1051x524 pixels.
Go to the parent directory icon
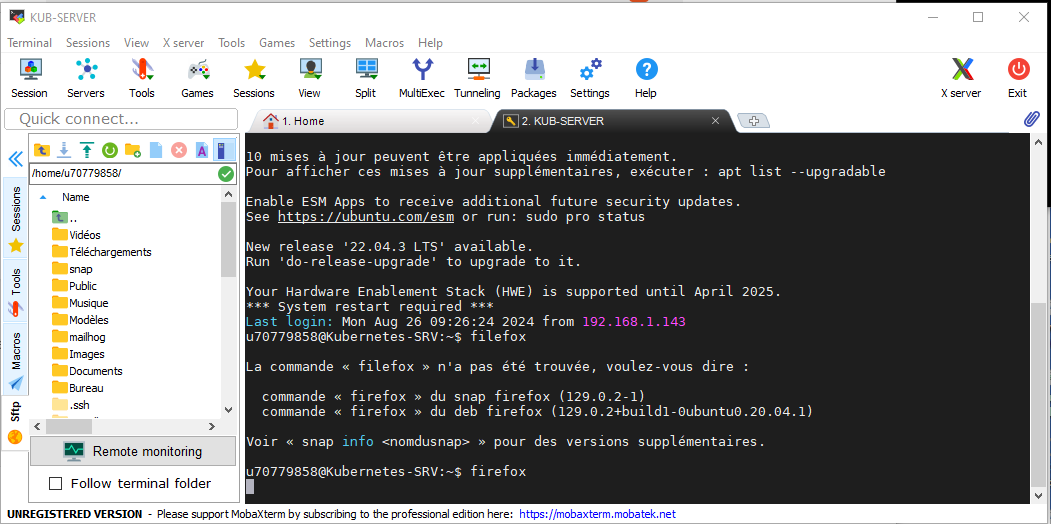tap(42, 150)
